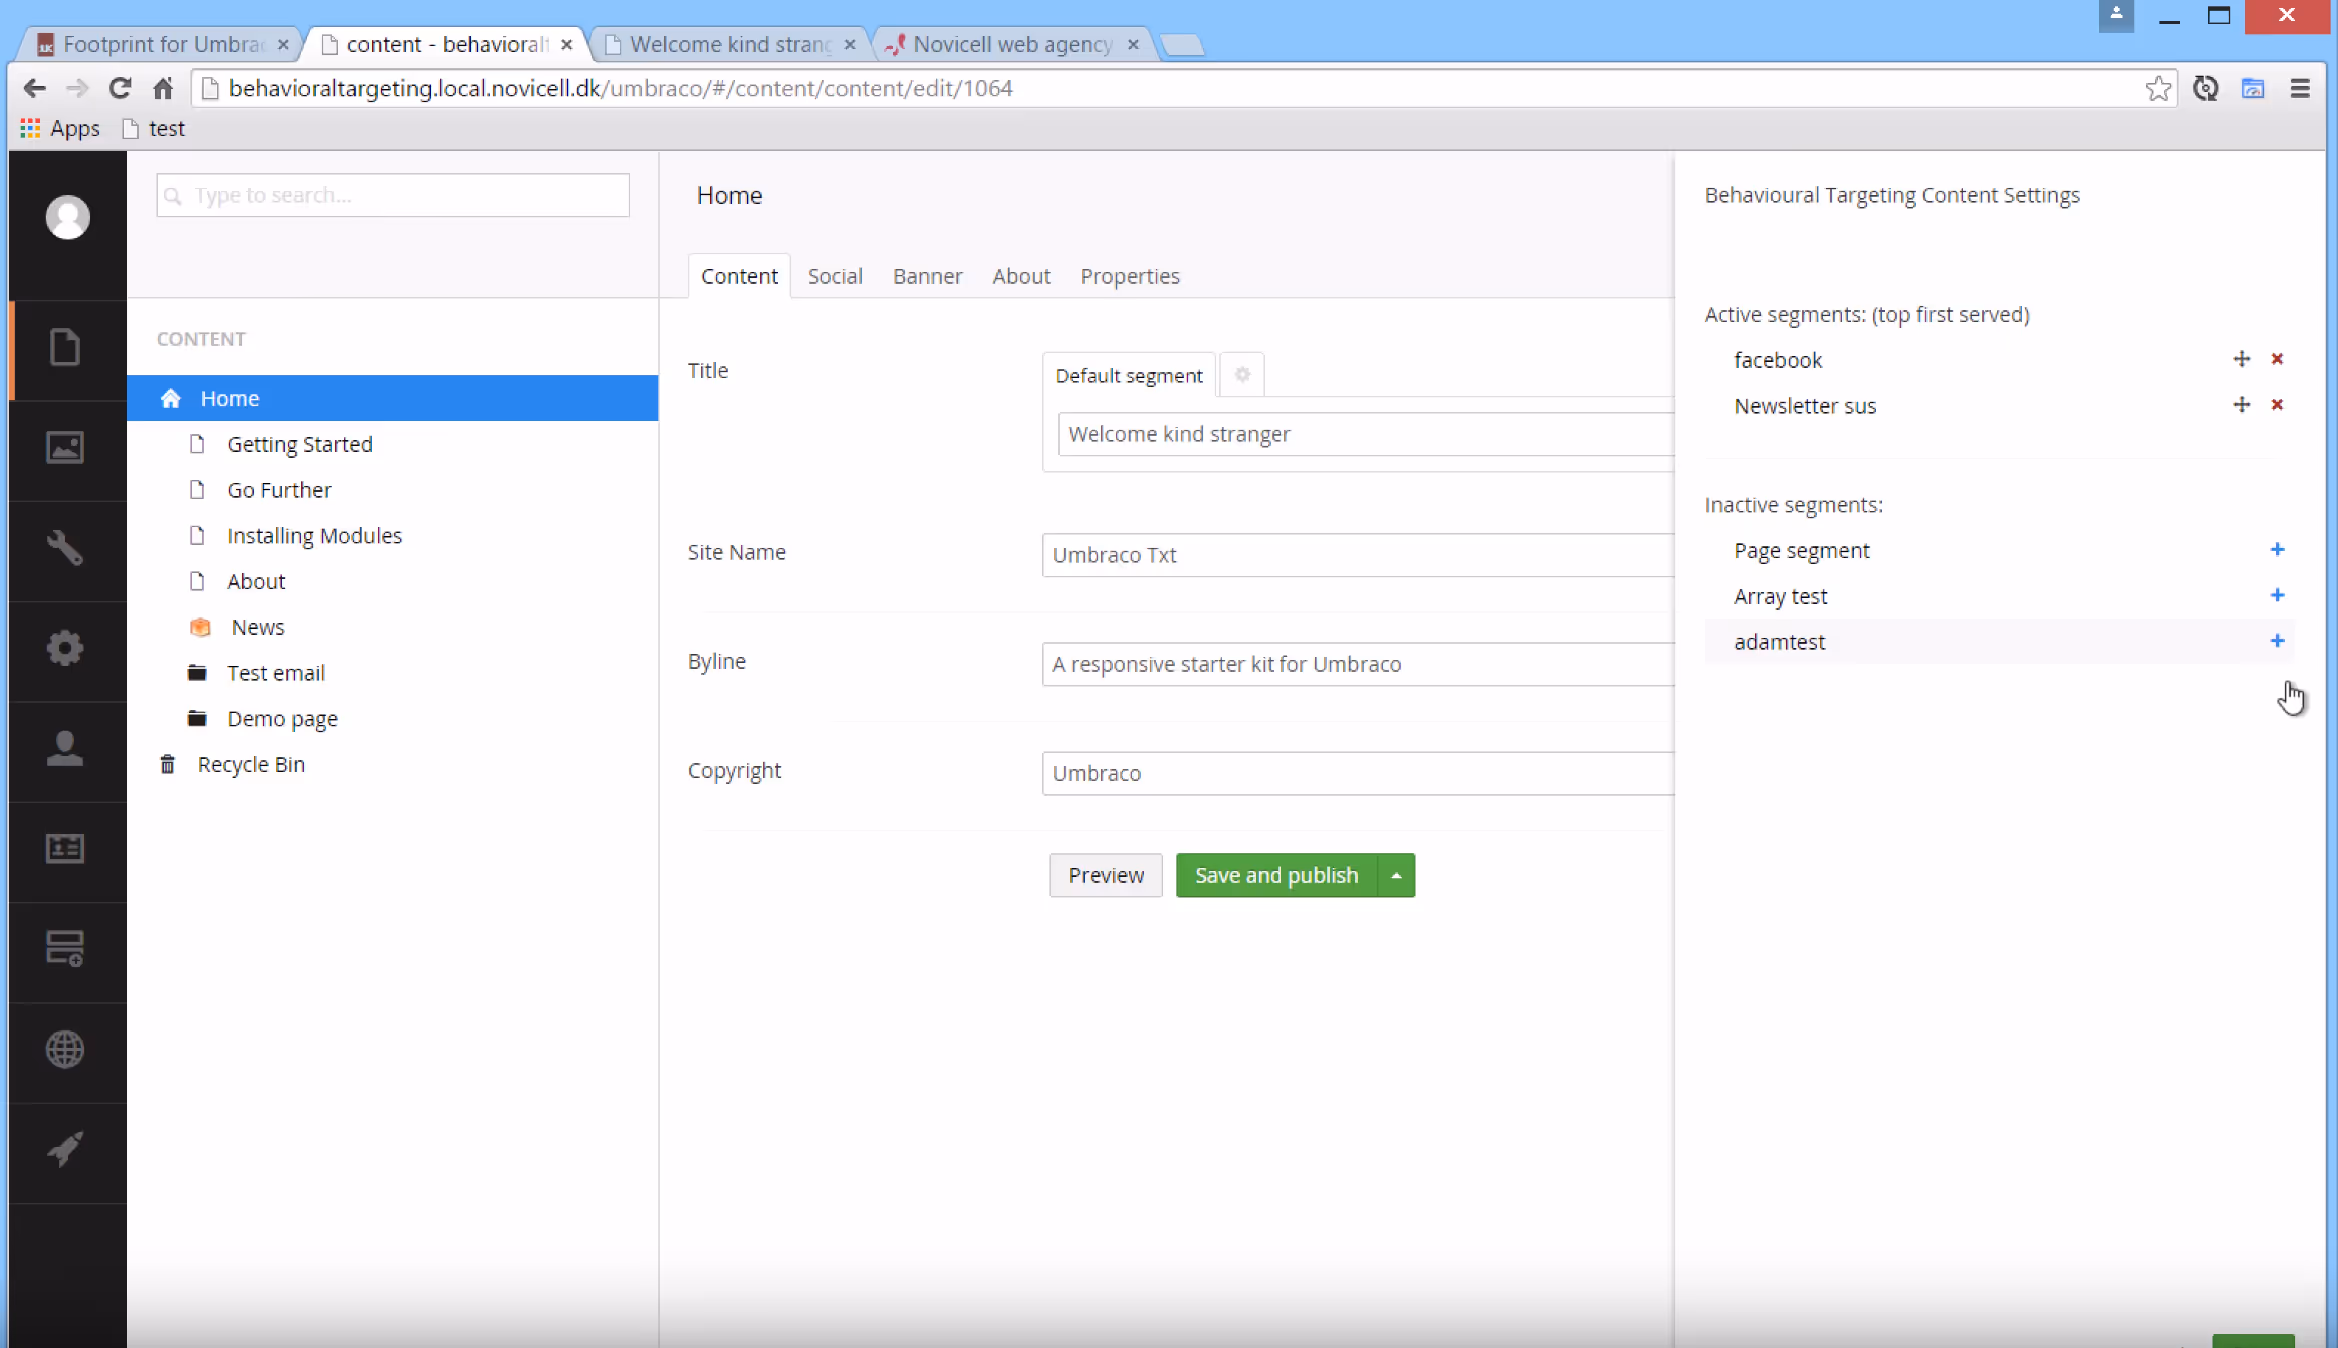Image resolution: width=2338 pixels, height=1348 pixels.
Task: Open the Chrome customize menu
Action: point(2300,88)
